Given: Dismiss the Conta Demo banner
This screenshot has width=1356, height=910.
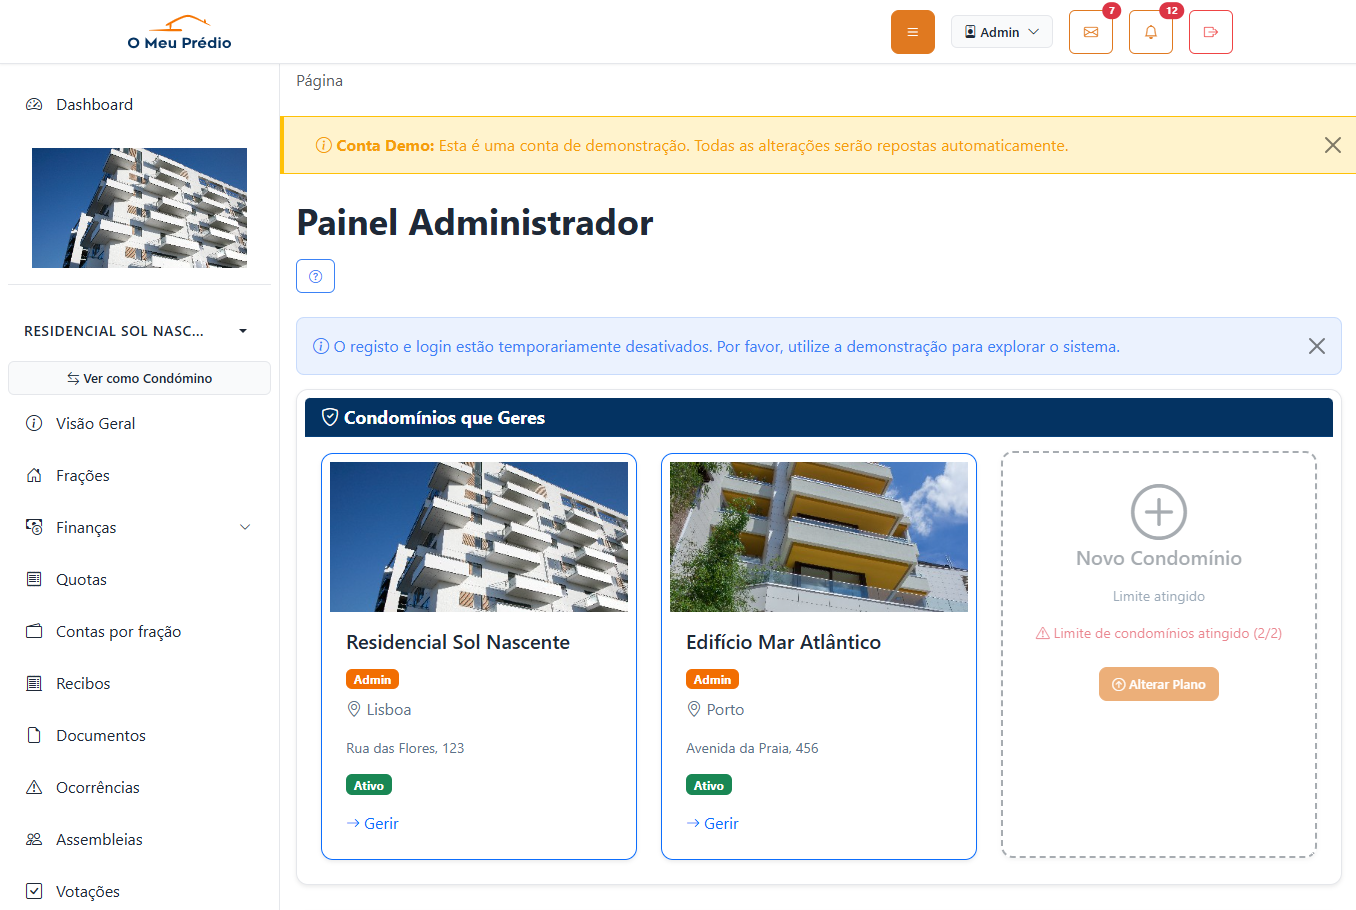Looking at the screenshot, I should click(x=1332, y=145).
